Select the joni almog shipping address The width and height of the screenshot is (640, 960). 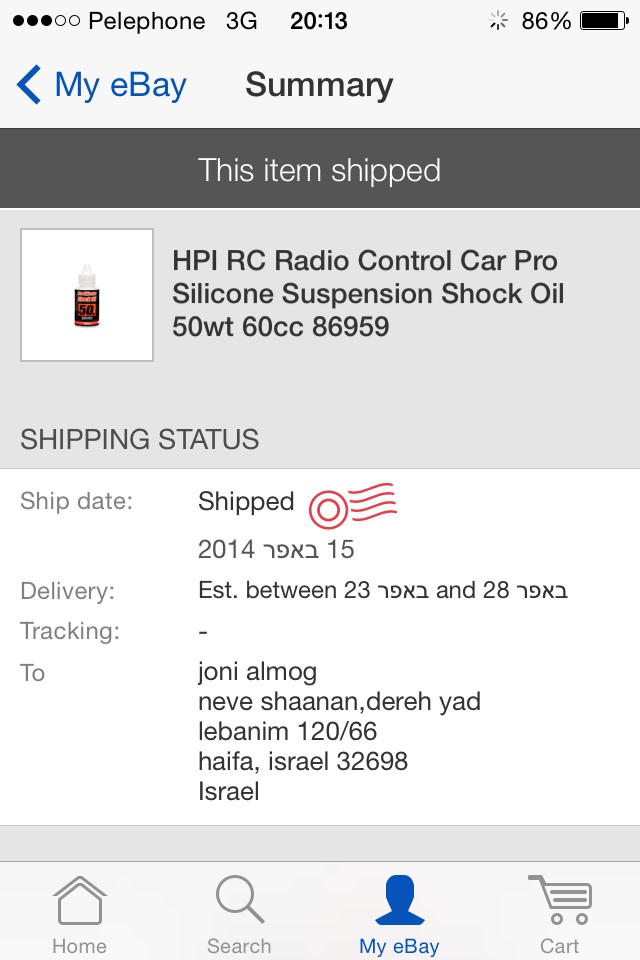point(339,732)
